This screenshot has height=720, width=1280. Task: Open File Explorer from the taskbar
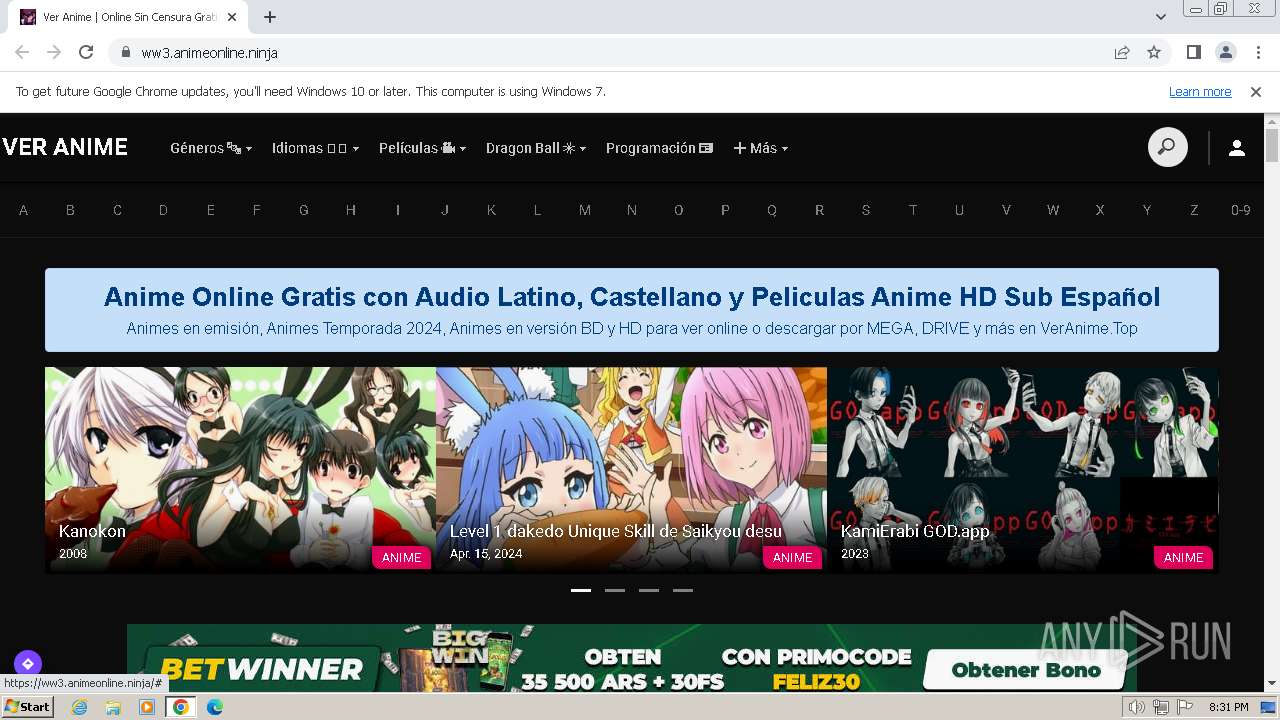click(x=113, y=707)
